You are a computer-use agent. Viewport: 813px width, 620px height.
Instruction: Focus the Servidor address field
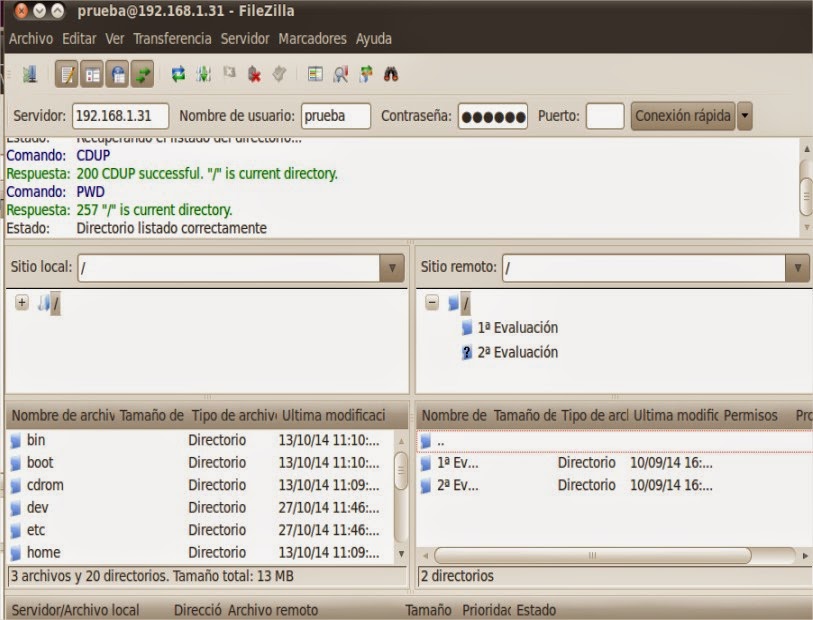pos(120,116)
